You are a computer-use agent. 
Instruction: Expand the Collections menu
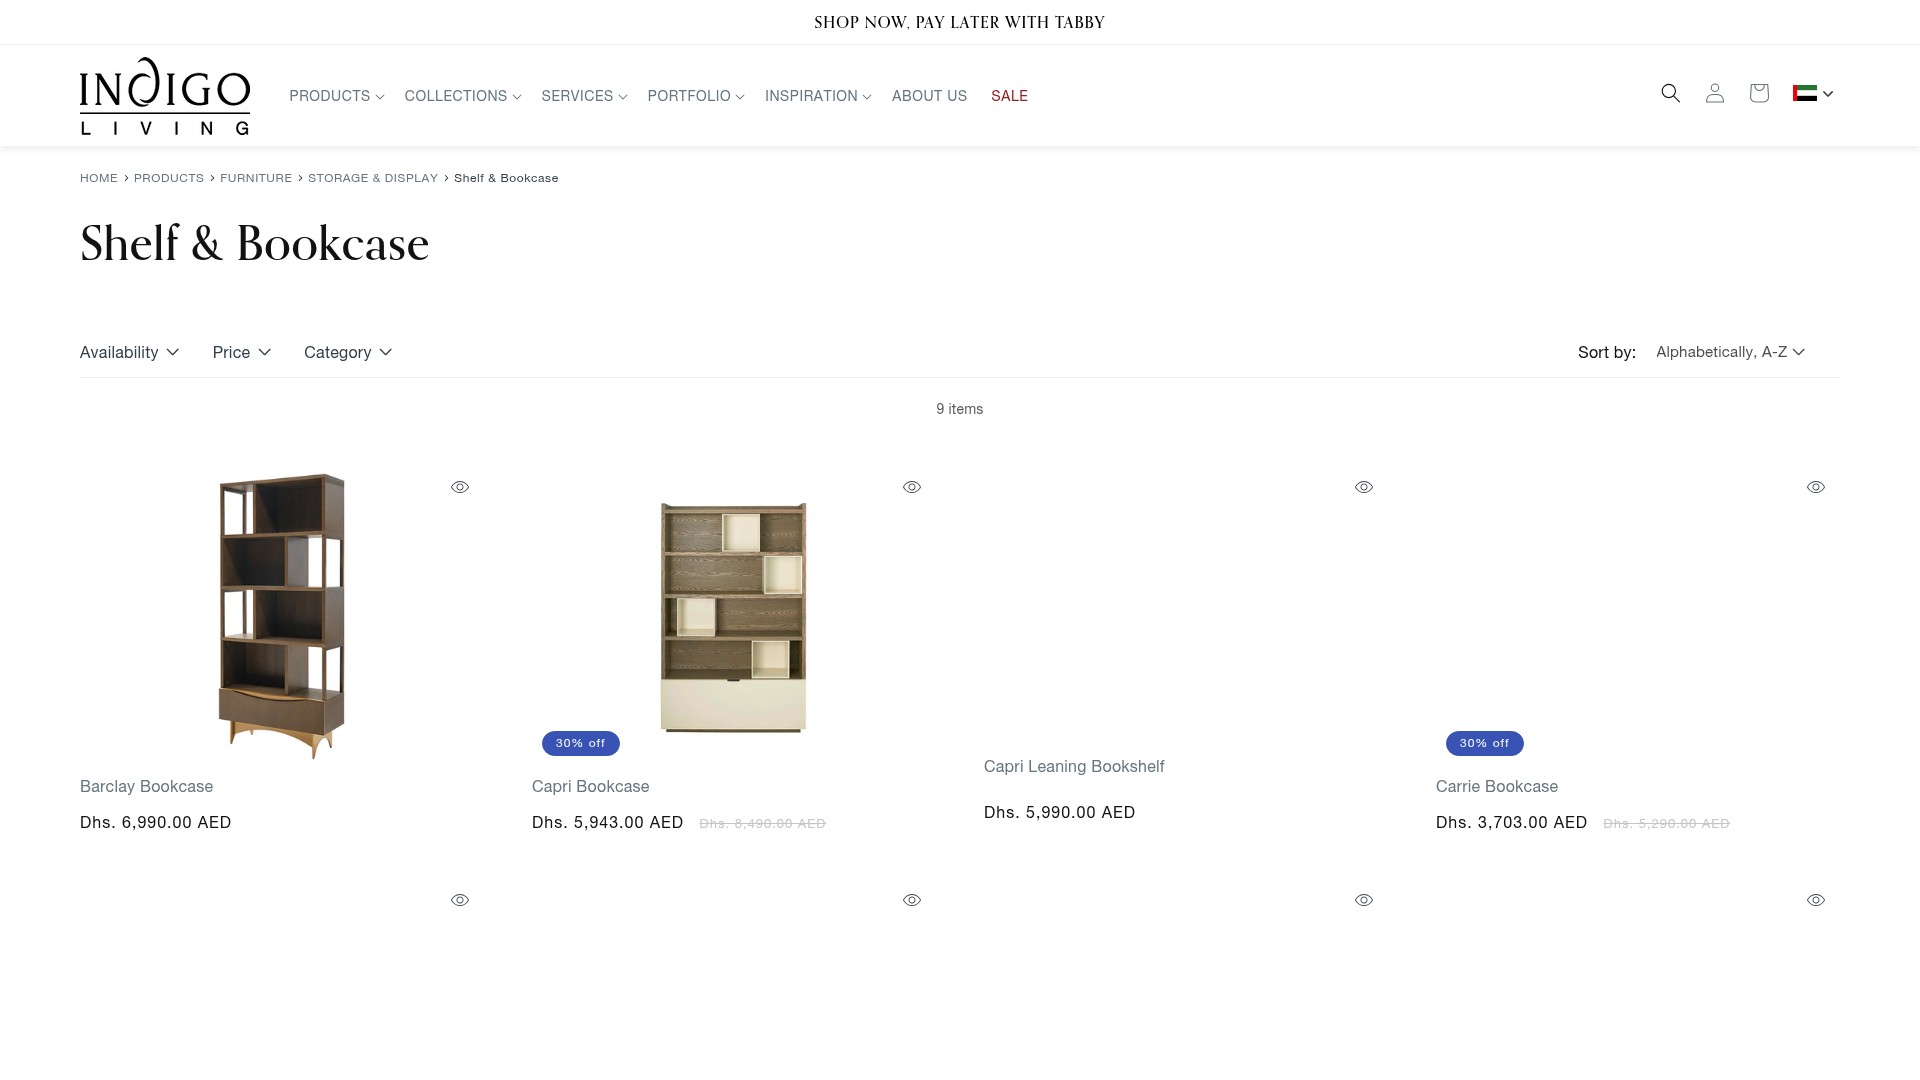(x=463, y=96)
